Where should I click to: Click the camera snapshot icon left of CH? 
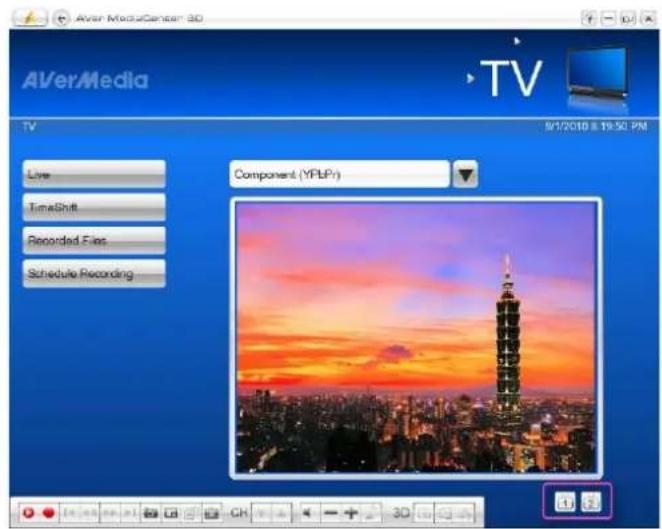[212, 513]
